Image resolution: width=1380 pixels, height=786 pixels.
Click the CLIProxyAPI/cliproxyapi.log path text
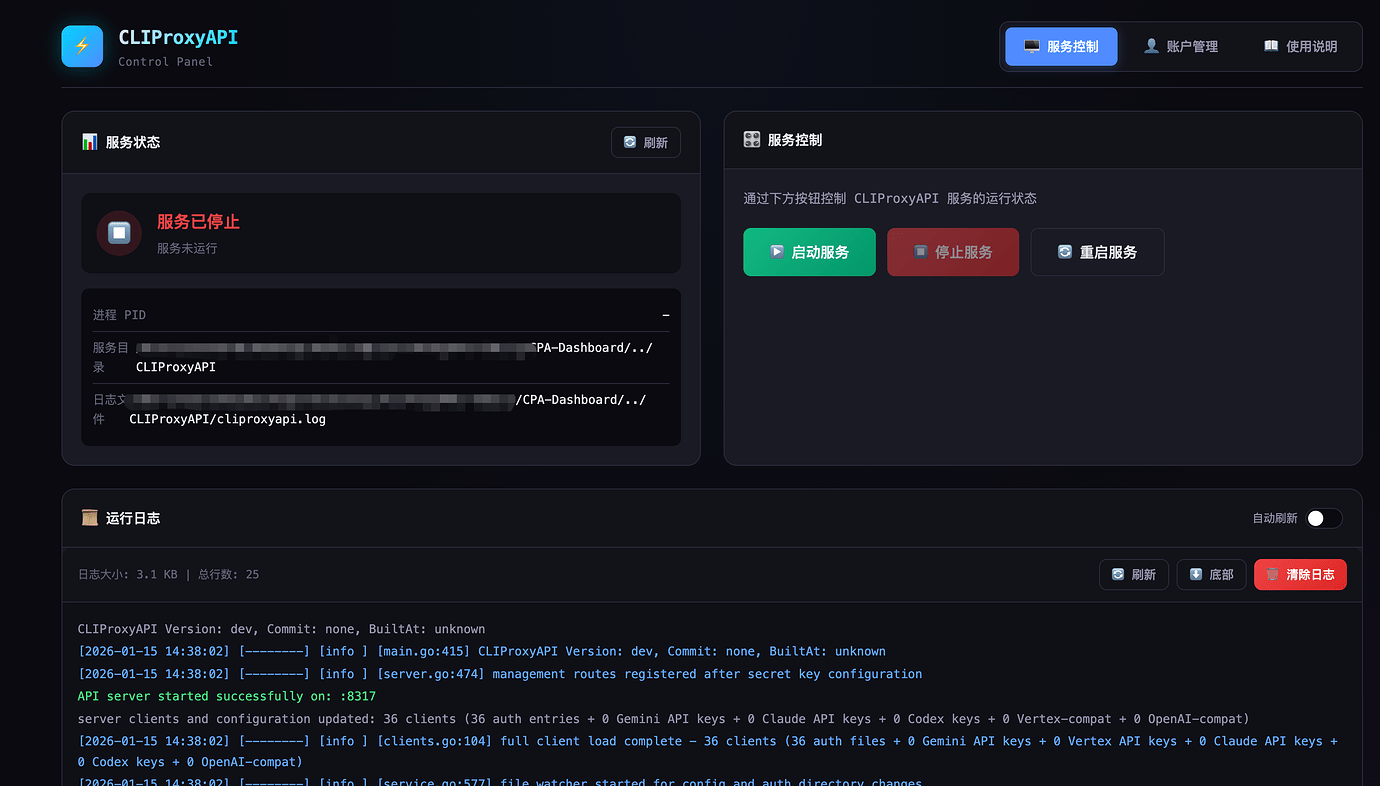[x=227, y=419]
